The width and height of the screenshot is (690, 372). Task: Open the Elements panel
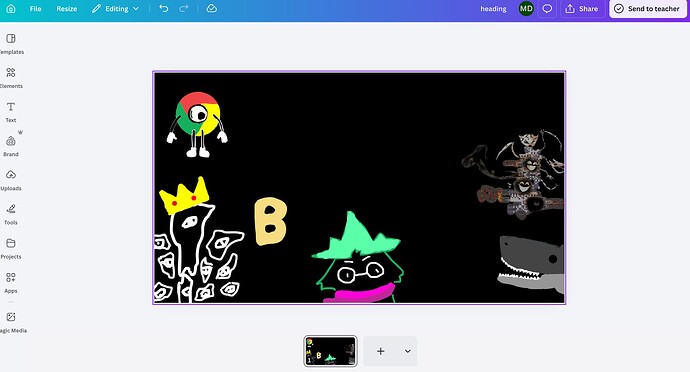[11, 78]
